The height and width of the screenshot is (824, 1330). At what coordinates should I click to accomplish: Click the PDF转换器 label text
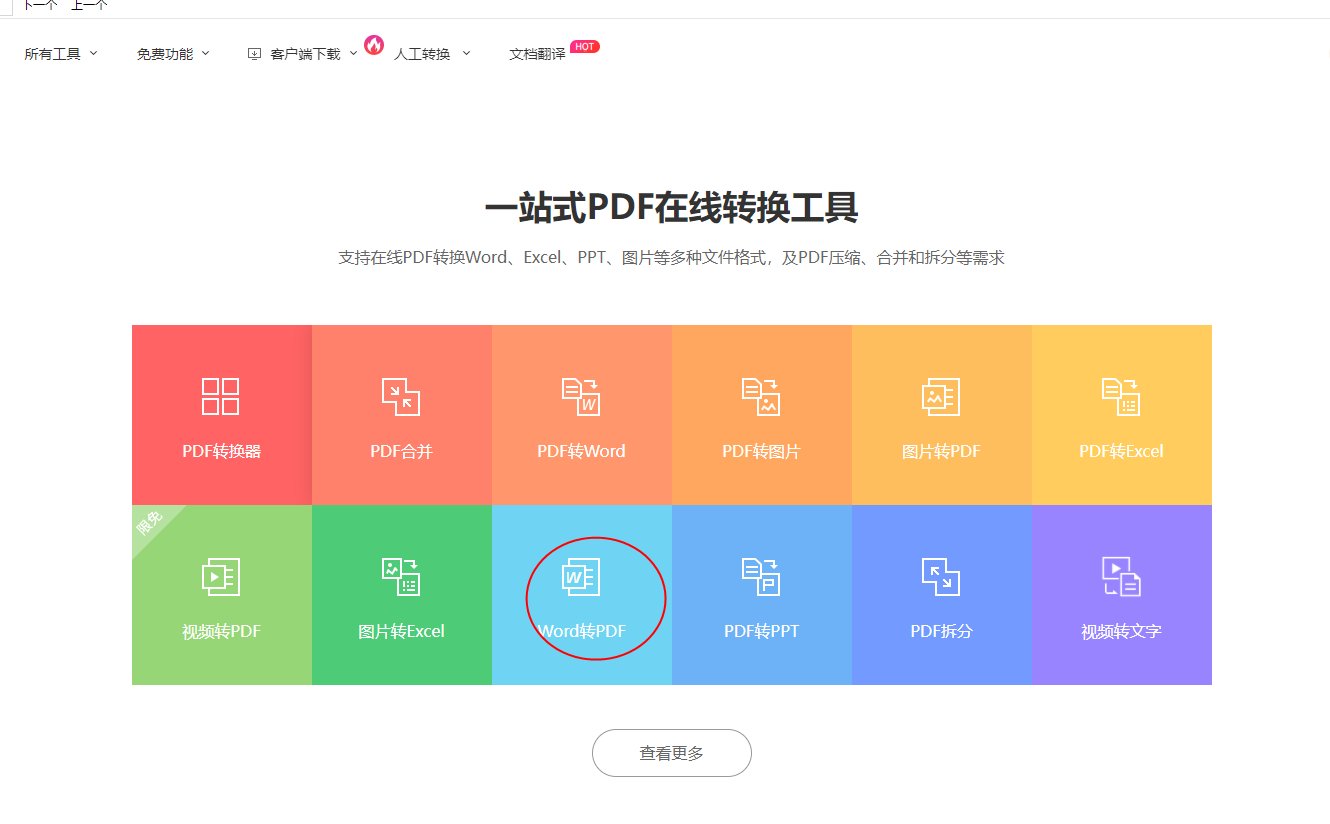click(x=221, y=451)
